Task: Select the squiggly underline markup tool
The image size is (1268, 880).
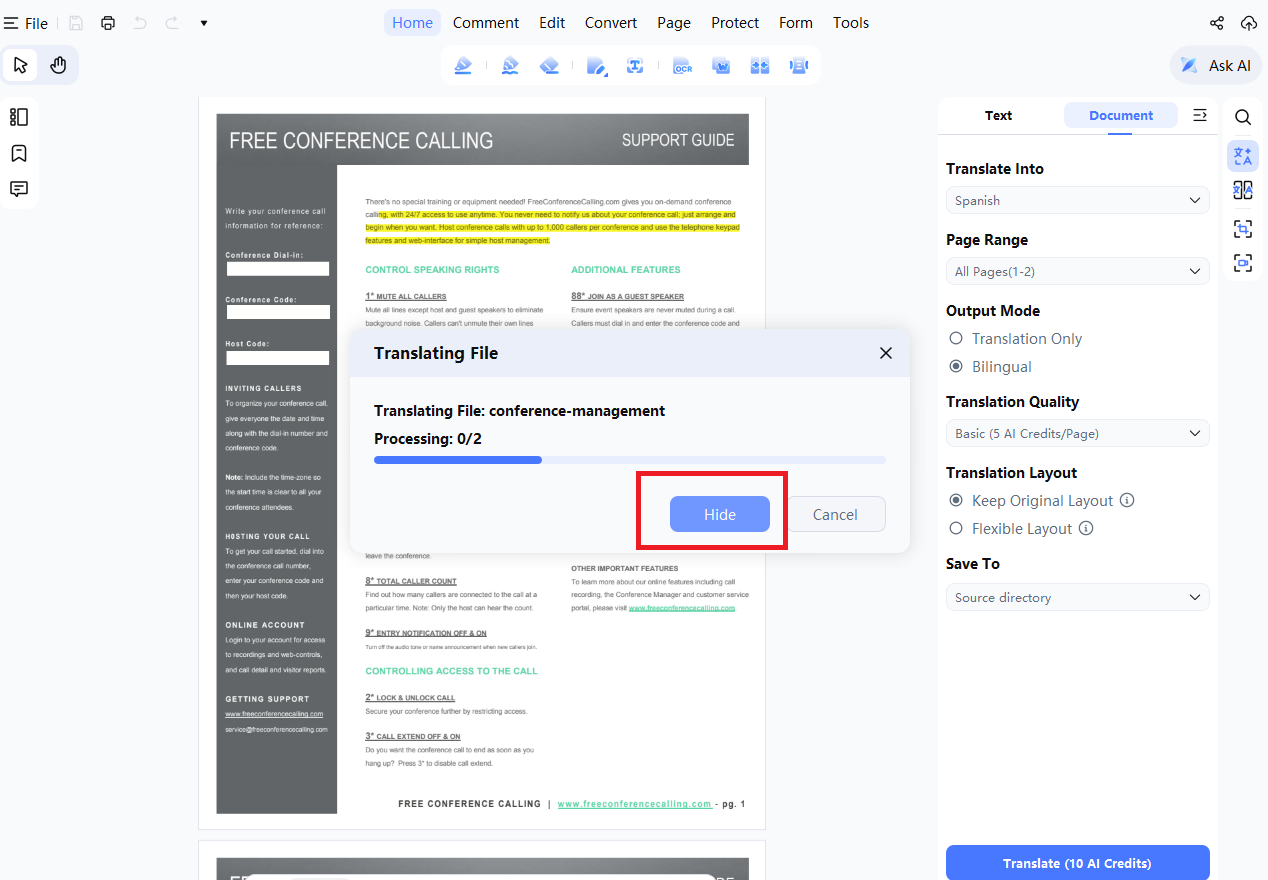Action: [x=510, y=66]
